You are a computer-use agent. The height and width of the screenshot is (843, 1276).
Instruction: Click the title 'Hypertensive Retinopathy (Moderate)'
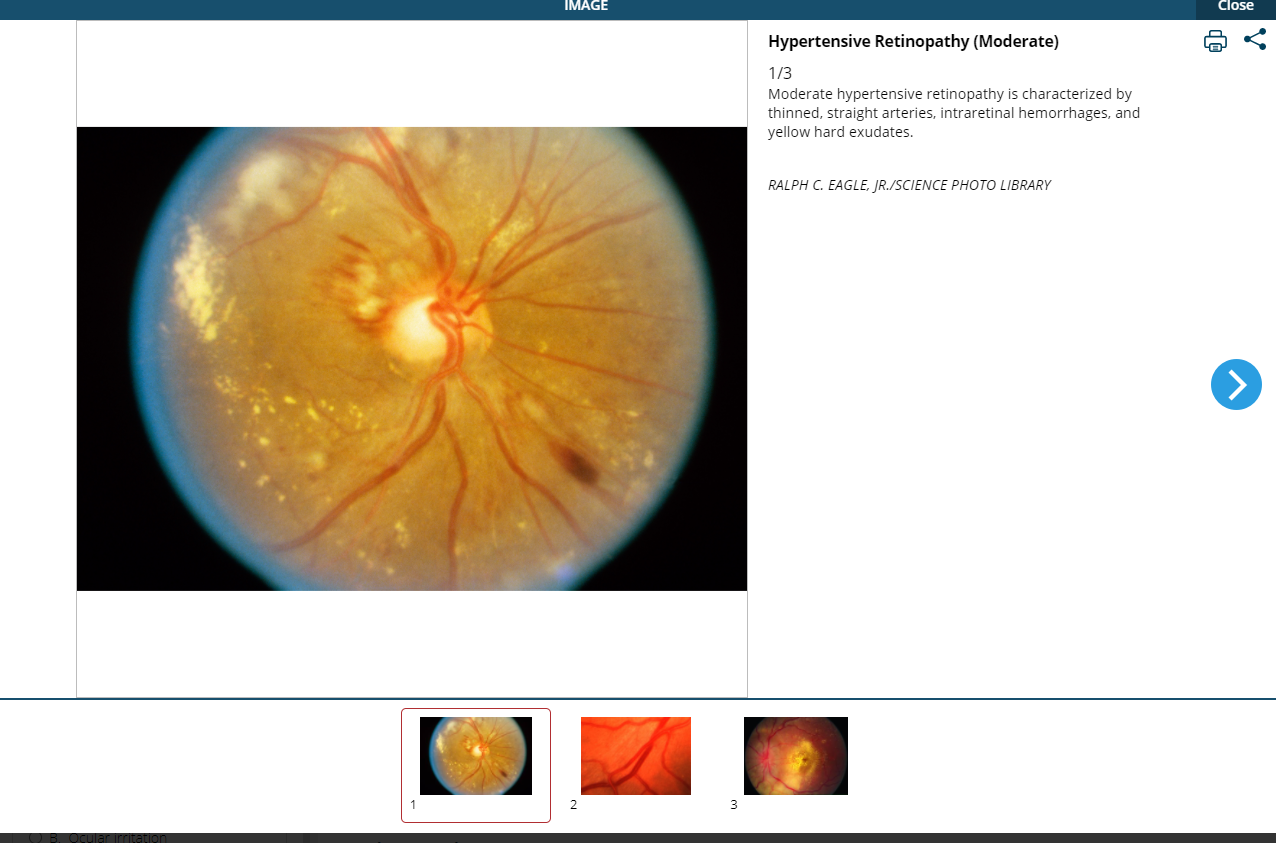[913, 41]
